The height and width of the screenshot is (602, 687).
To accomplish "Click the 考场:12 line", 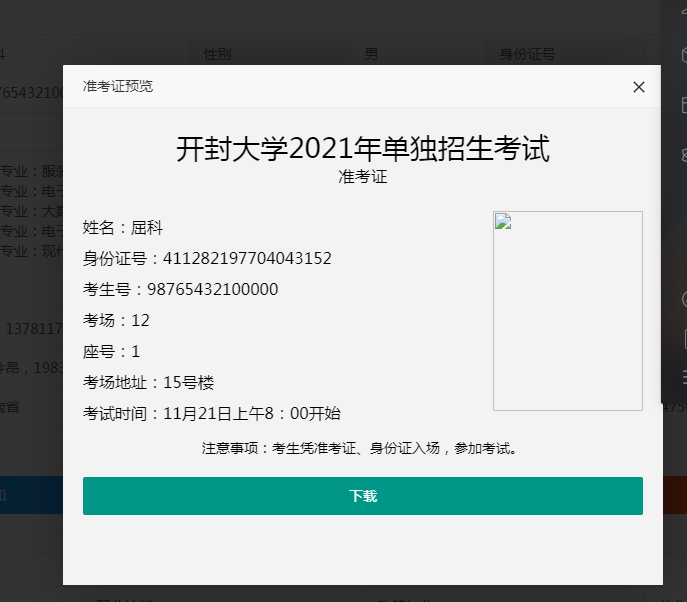I will click(116, 321).
